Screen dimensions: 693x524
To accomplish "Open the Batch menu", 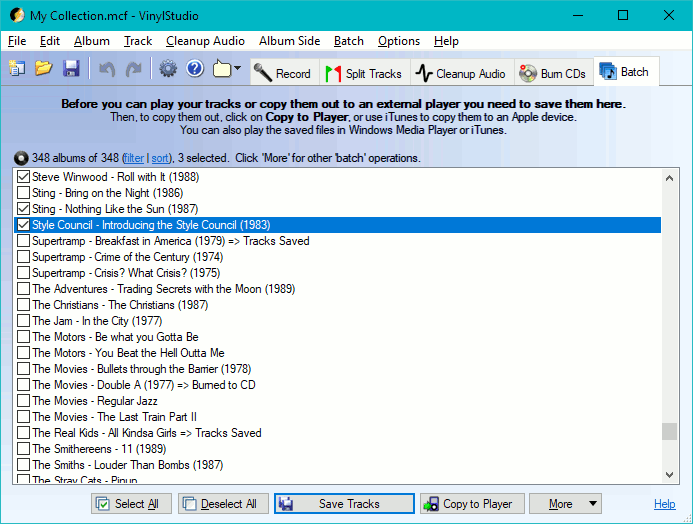I will 349,41.
